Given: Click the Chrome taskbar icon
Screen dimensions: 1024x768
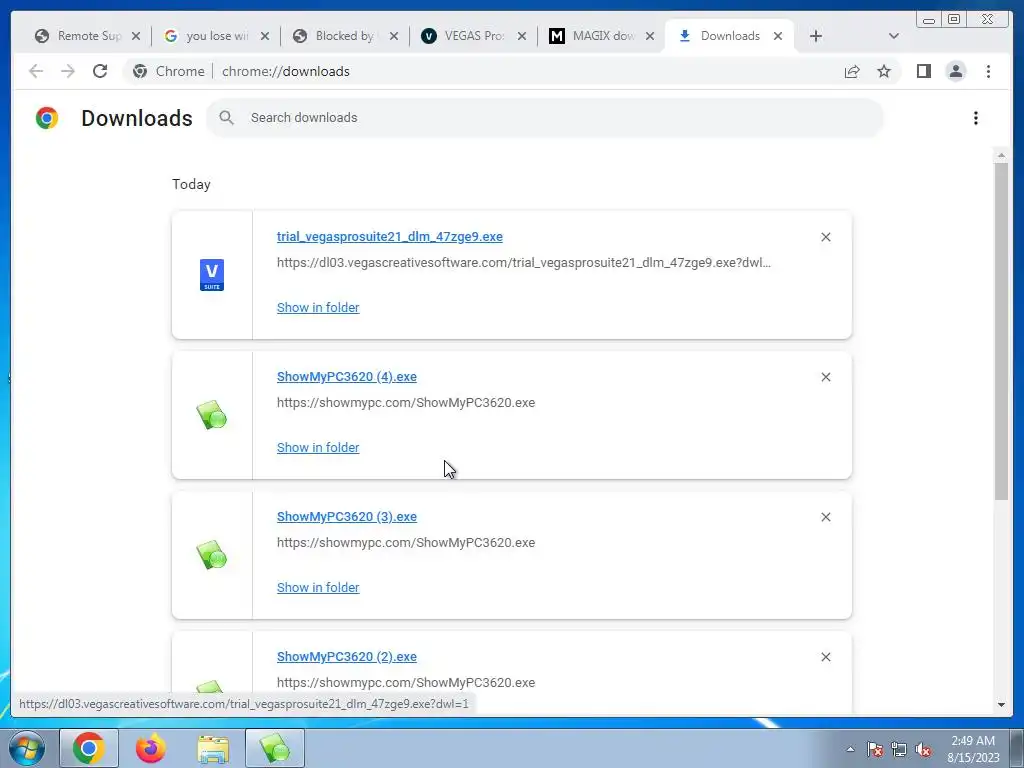Looking at the screenshot, I should 89,748.
